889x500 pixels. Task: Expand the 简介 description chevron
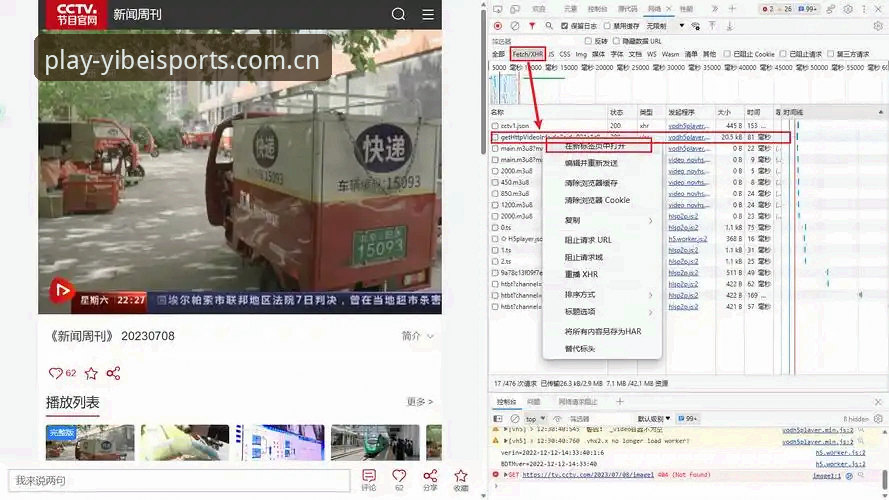pos(430,337)
